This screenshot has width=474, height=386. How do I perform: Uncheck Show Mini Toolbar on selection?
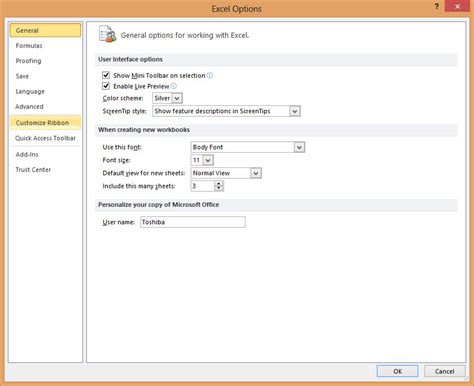106,75
